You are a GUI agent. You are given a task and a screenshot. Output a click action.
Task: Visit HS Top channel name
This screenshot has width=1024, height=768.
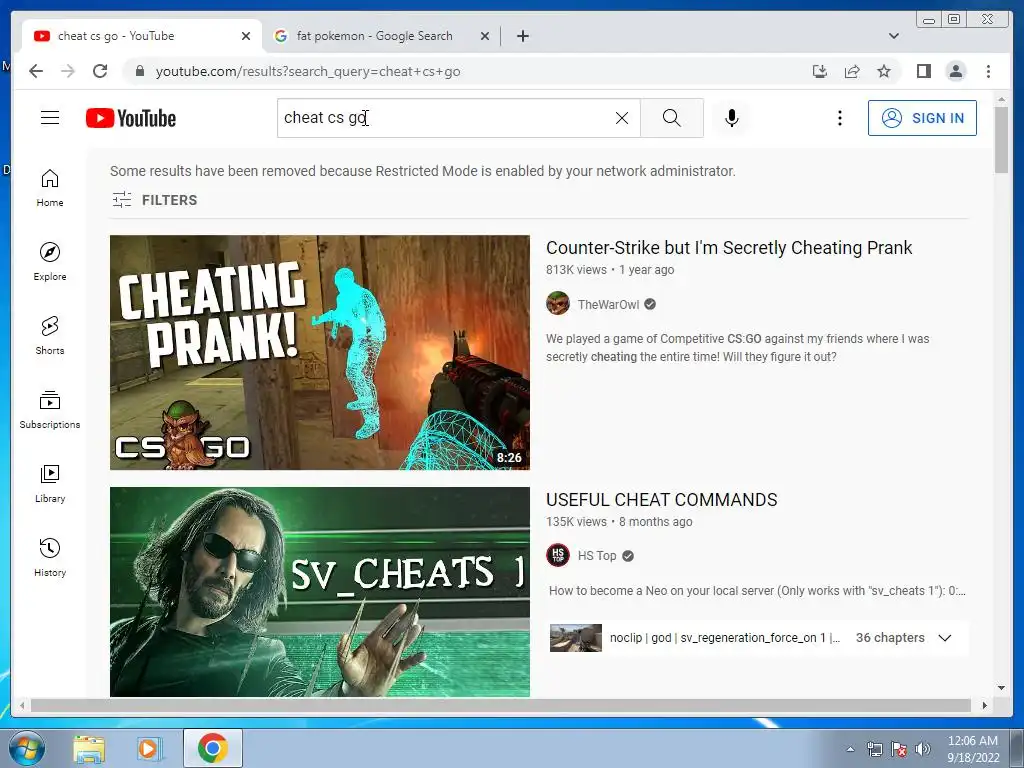pos(597,556)
